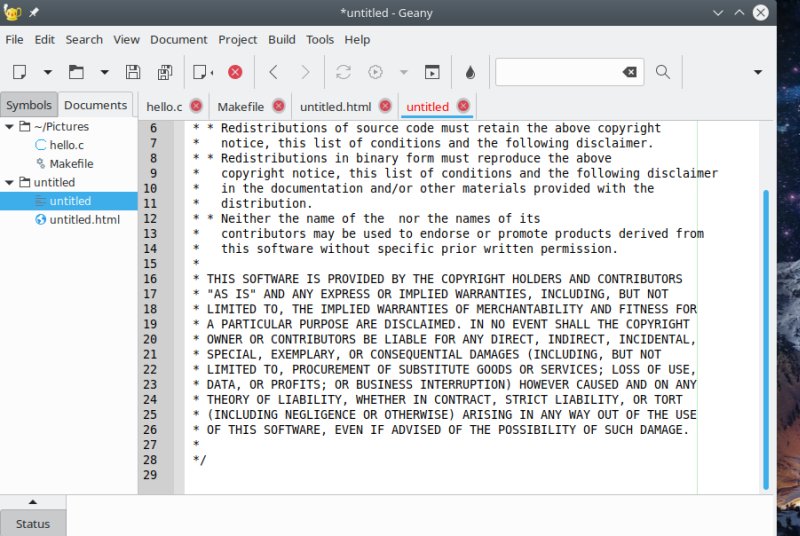Switch to the Symbols sidebar tab
This screenshot has height=536, width=800.
click(29, 105)
